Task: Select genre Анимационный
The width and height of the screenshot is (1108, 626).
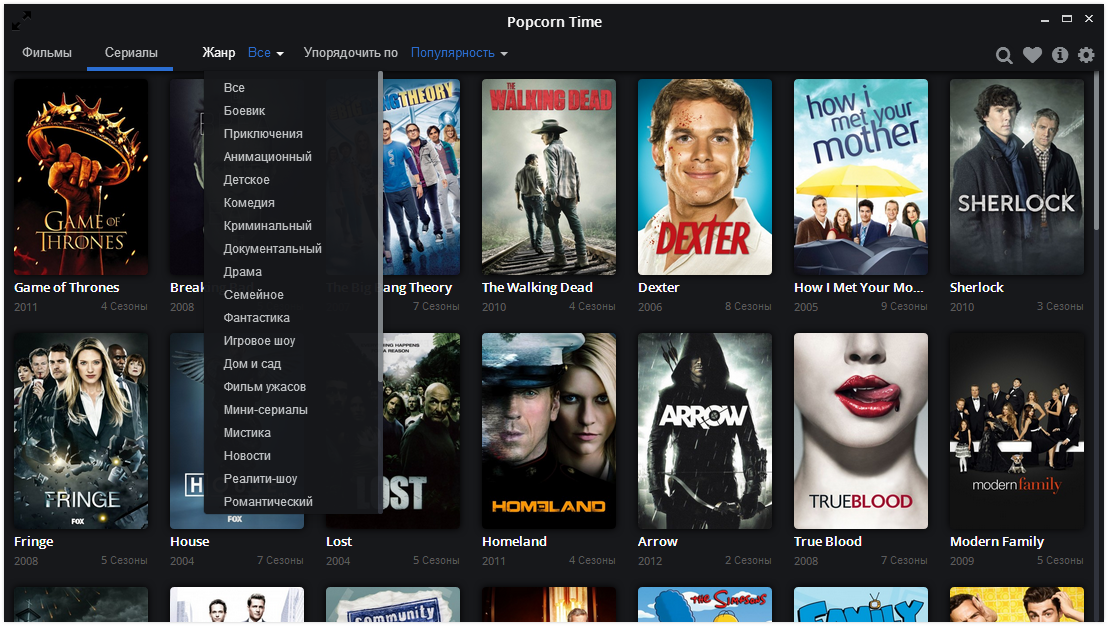Action: pyautogui.click(x=267, y=157)
